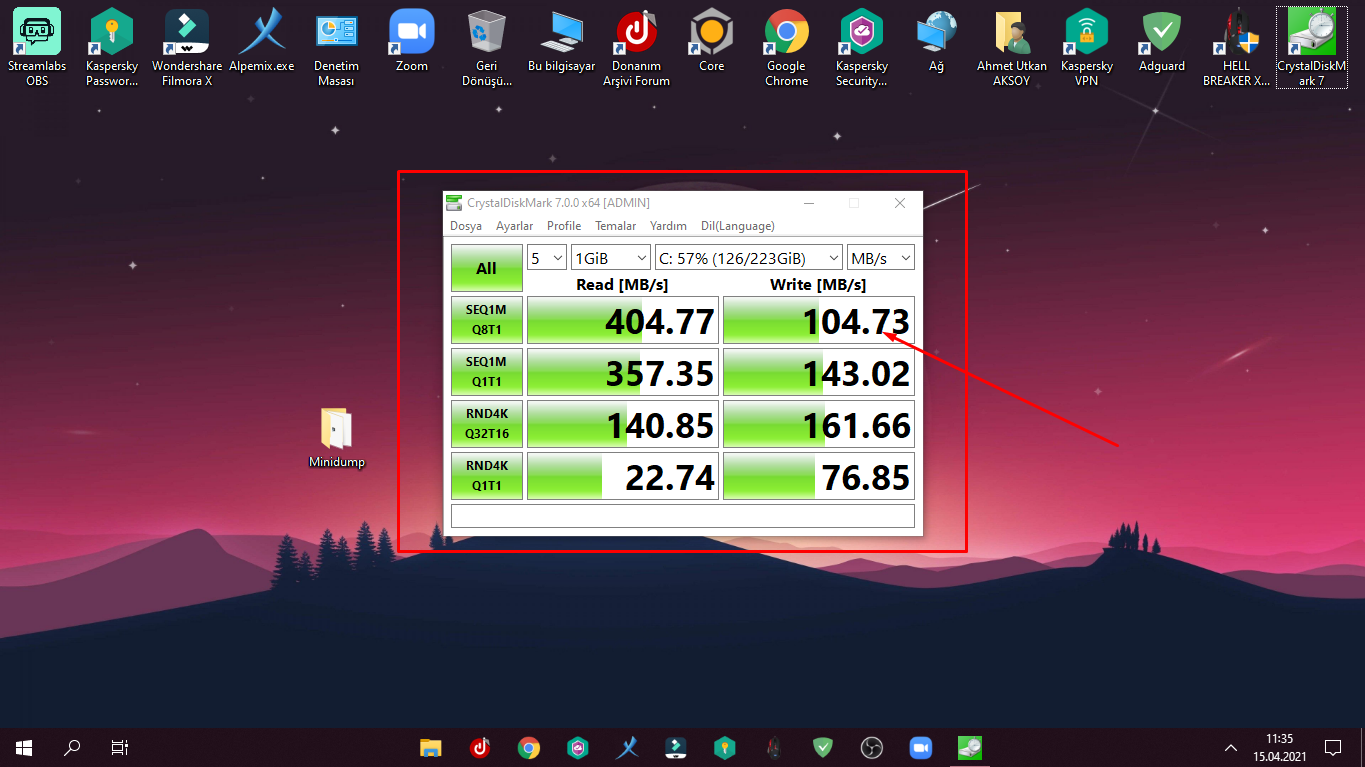Open the Temalar menu
The height and width of the screenshot is (767, 1365).
pyautogui.click(x=616, y=226)
